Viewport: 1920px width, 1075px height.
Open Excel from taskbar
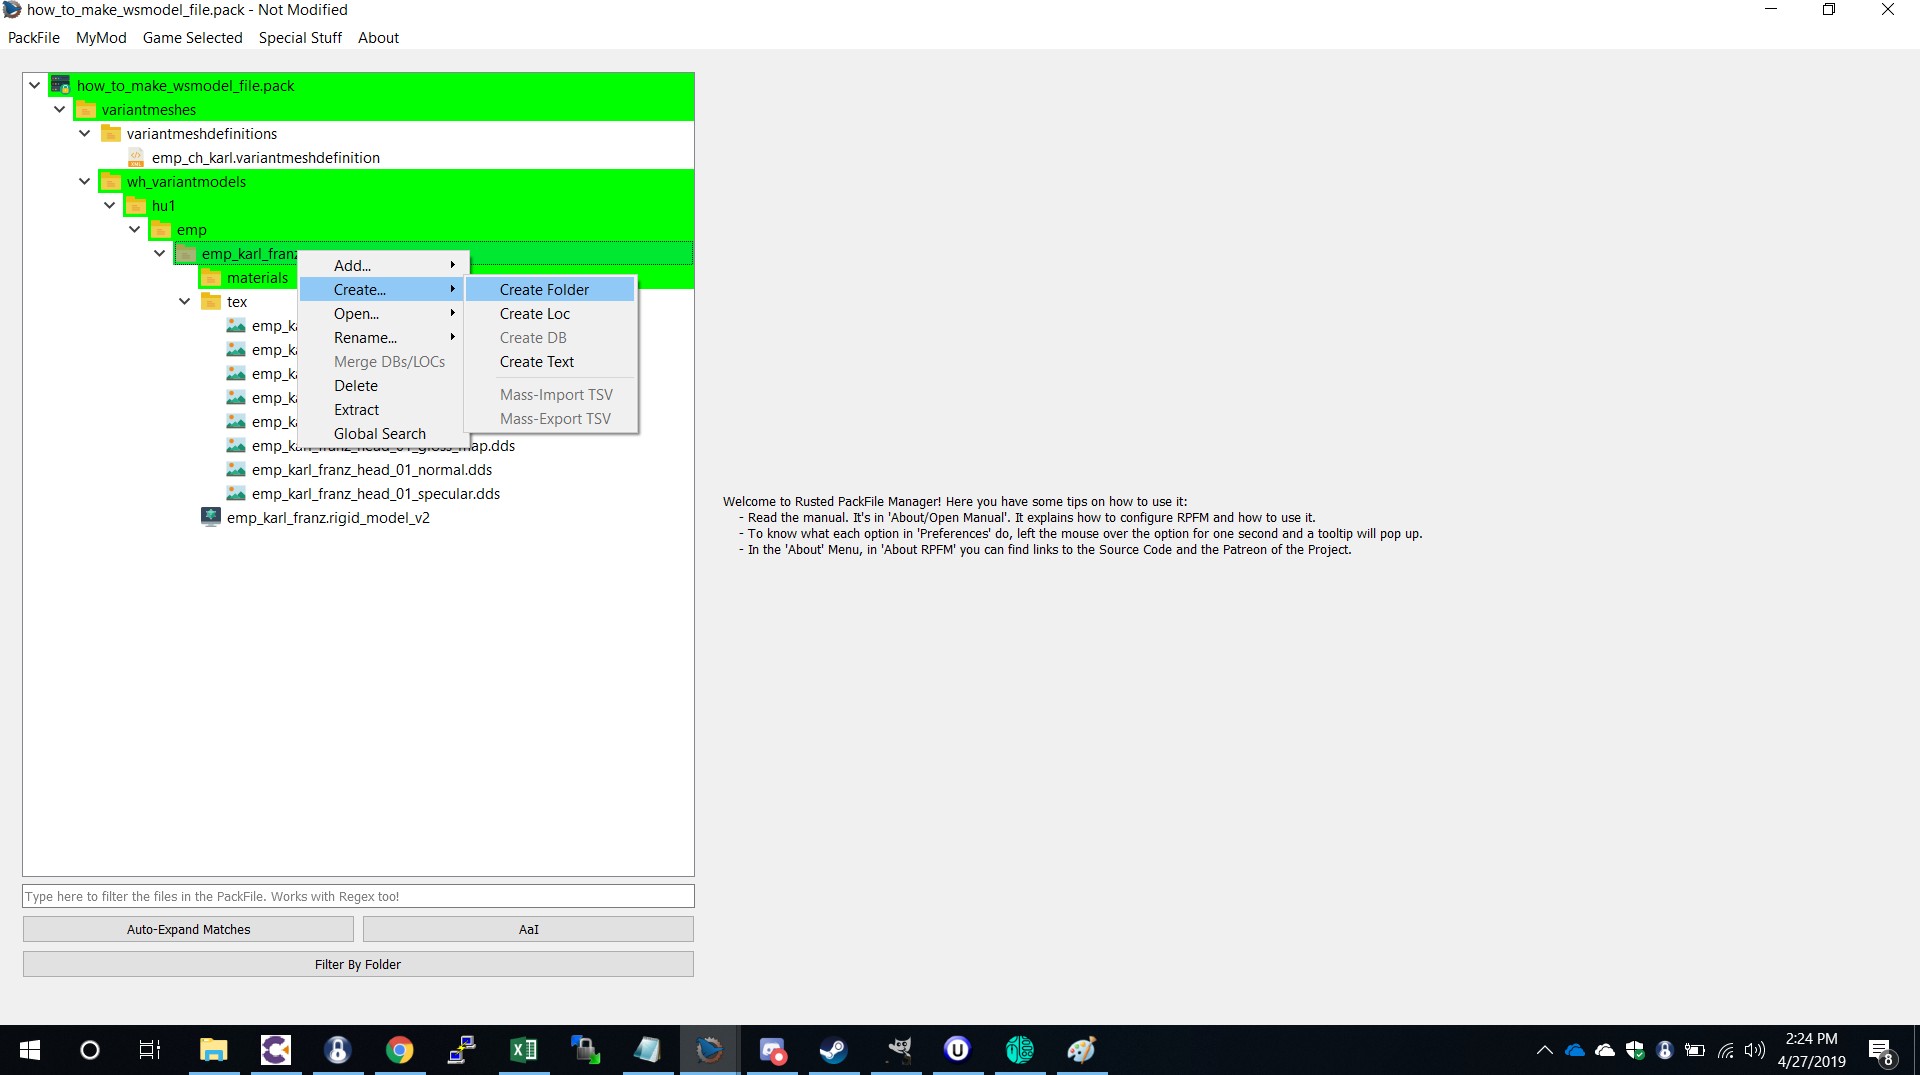pos(523,1050)
